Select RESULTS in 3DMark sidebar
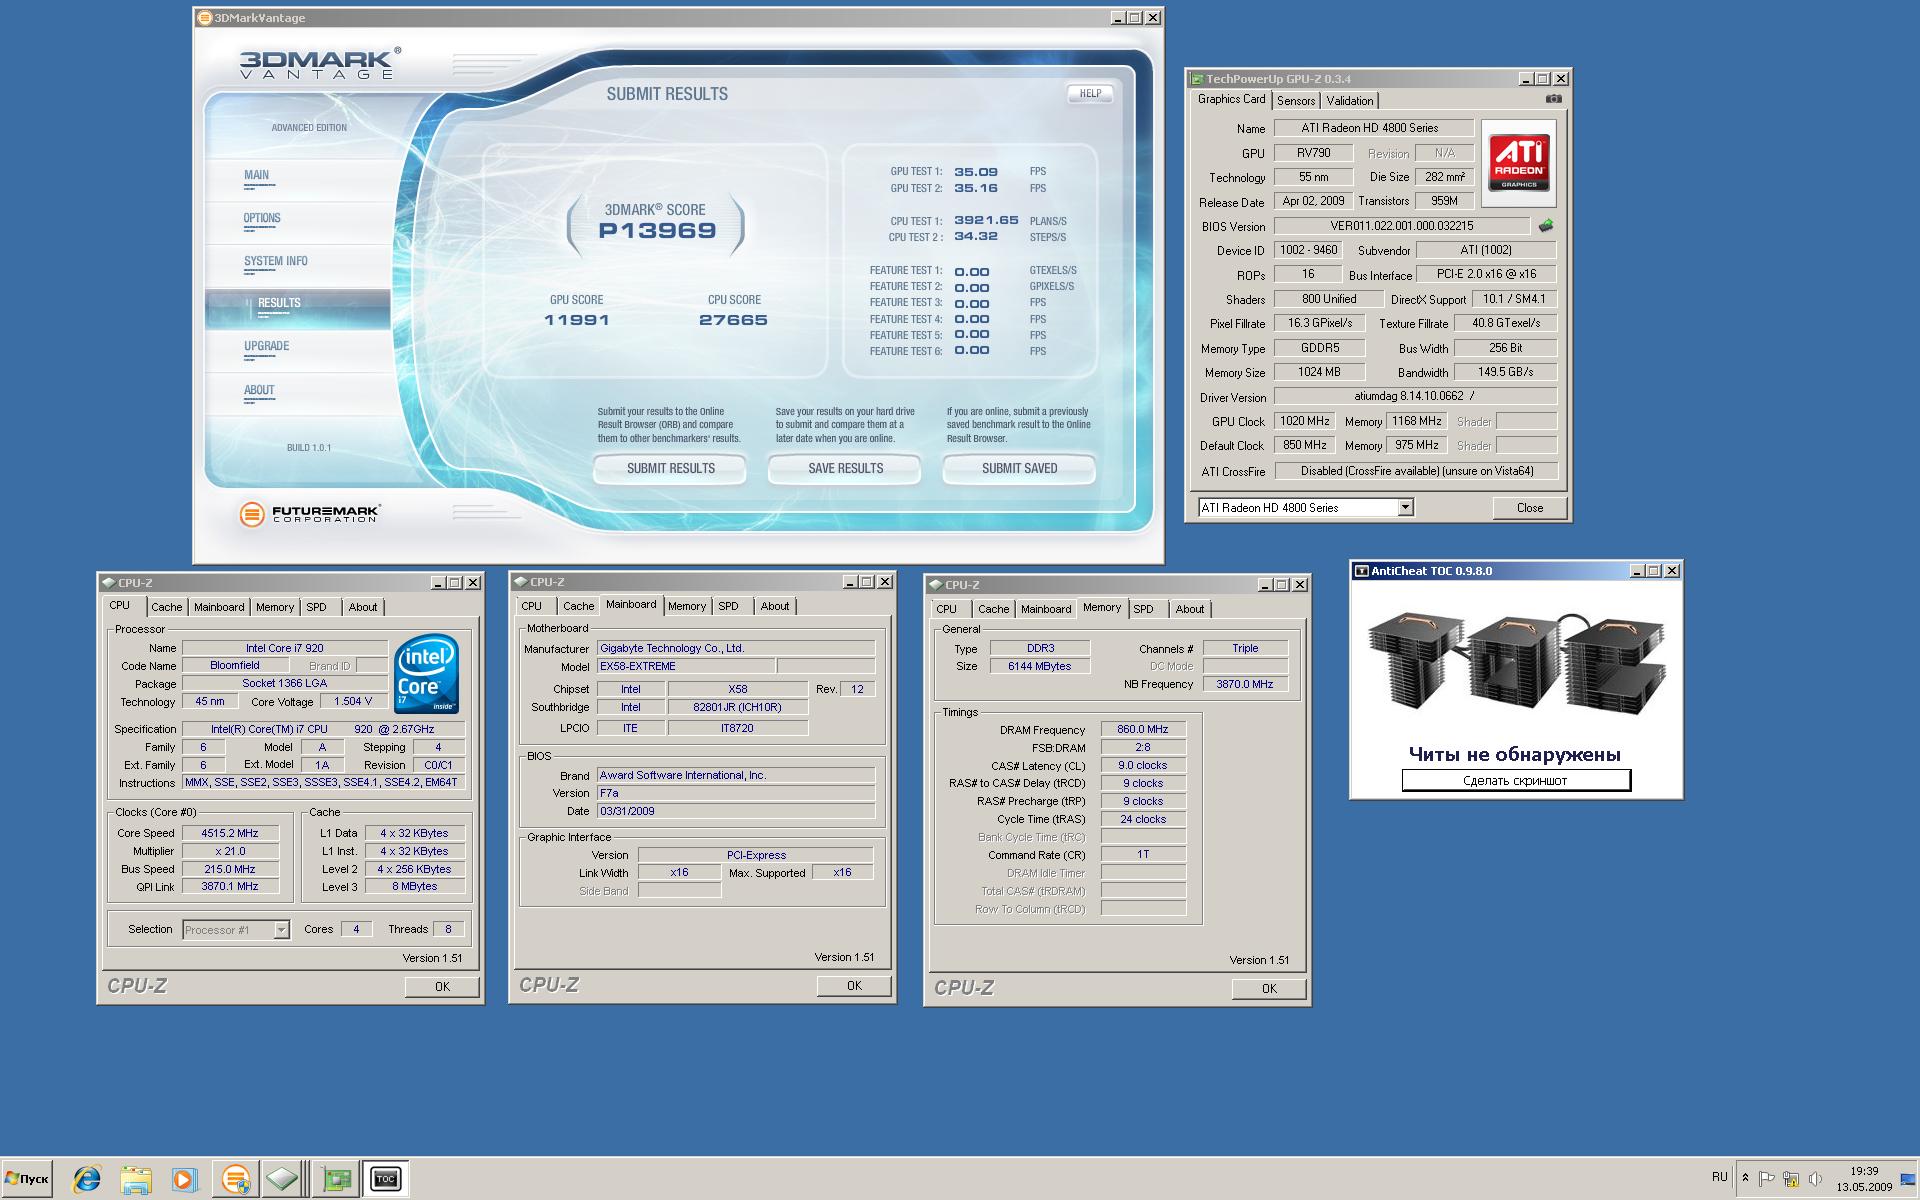Image resolution: width=1920 pixels, height=1200 pixels. pyautogui.click(x=298, y=308)
